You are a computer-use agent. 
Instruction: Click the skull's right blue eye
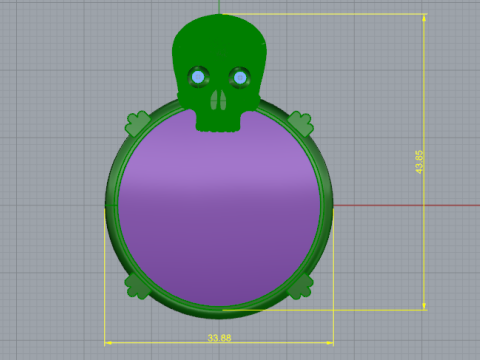(x=240, y=78)
